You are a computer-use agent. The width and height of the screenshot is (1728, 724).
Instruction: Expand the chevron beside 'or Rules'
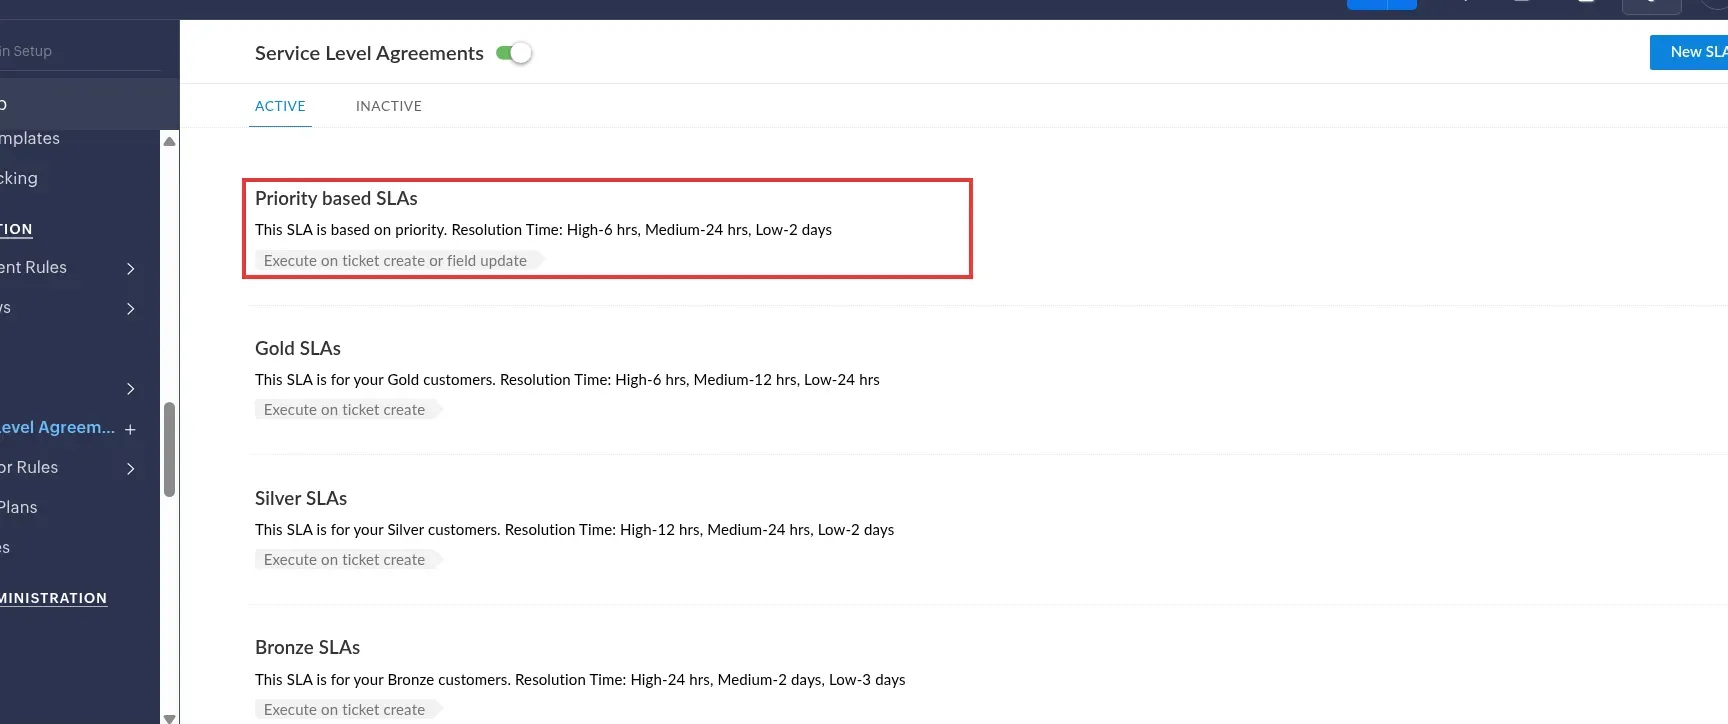pyautogui.click(x=130, y=468)
